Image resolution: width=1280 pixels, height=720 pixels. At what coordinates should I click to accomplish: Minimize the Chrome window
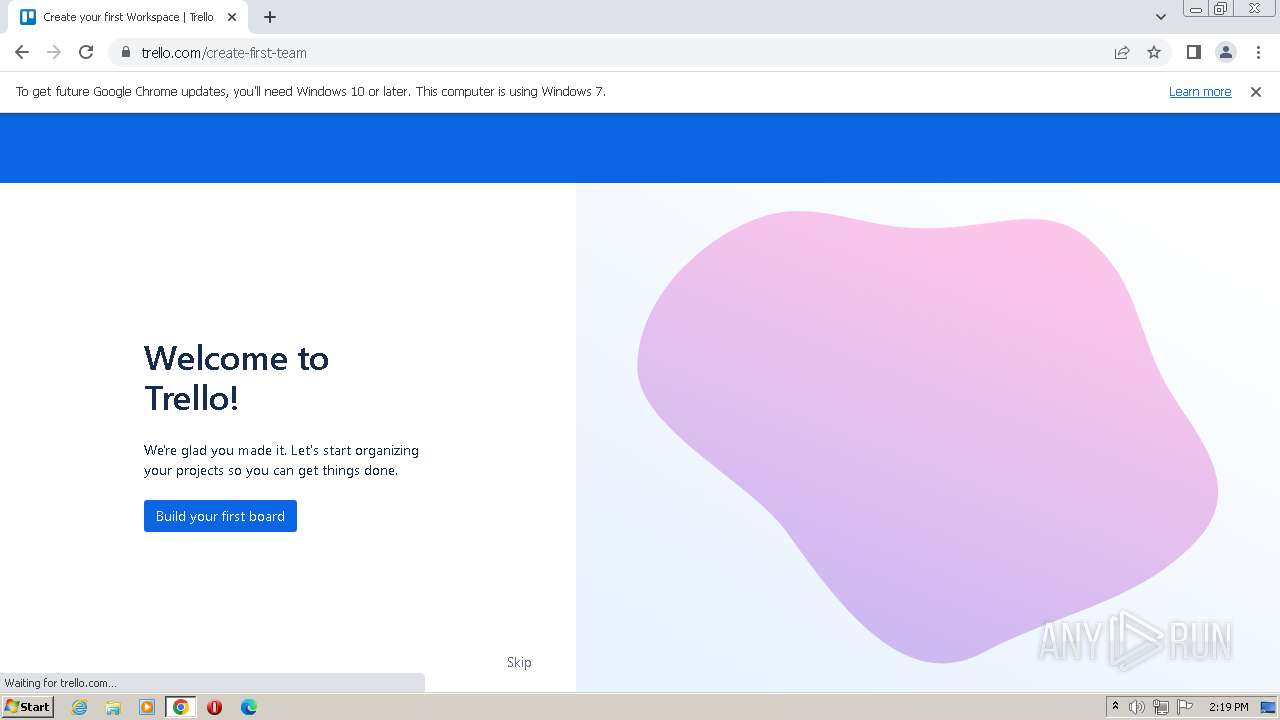click(x=1195, y=9)
